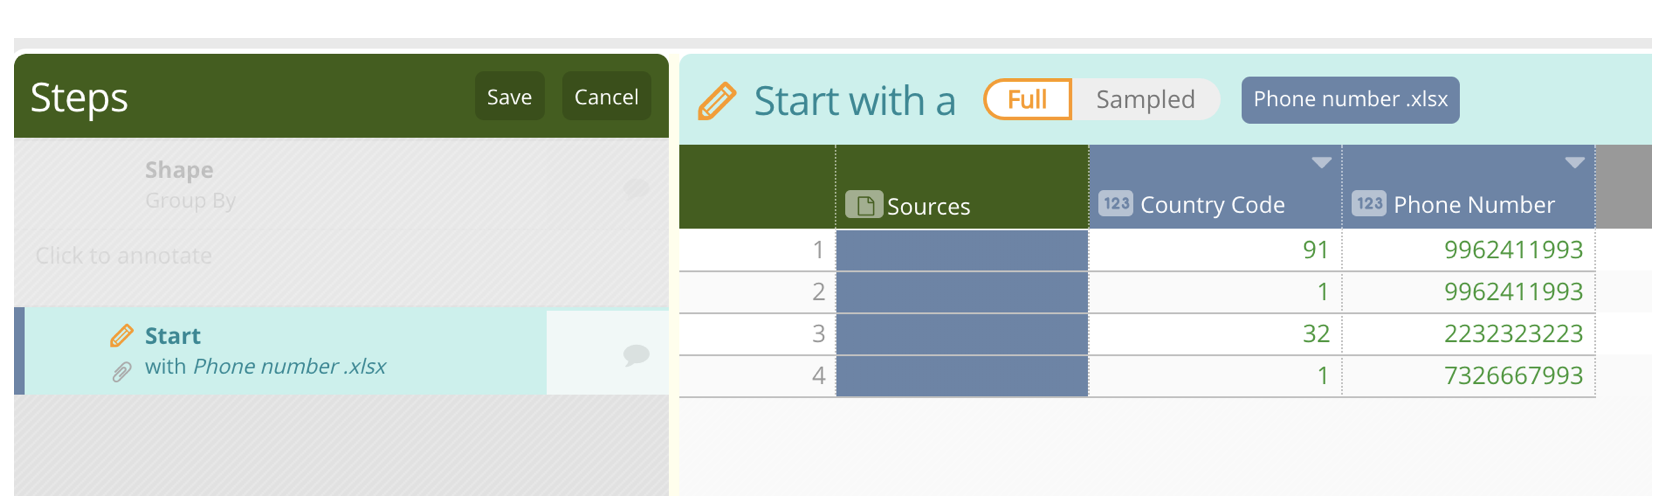Click the pencil icon in the Start step

click(121, 336)
